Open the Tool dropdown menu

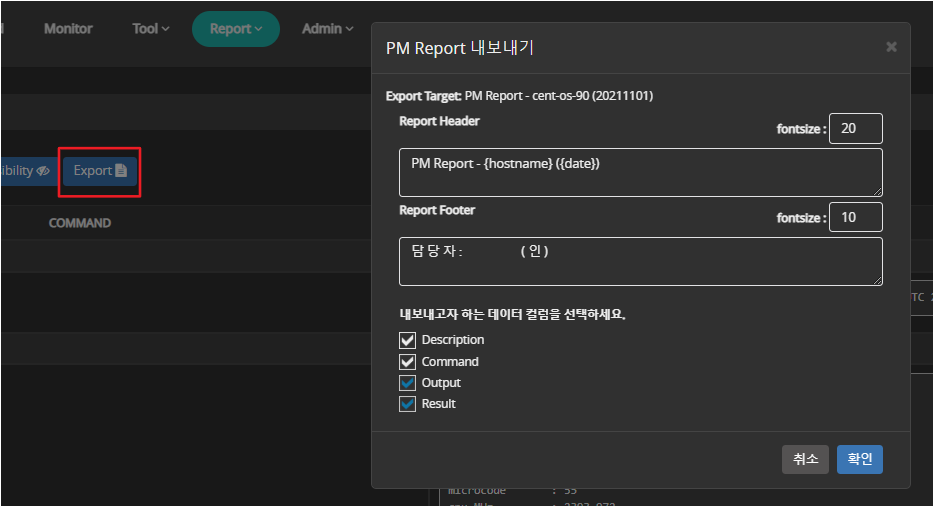151,29
